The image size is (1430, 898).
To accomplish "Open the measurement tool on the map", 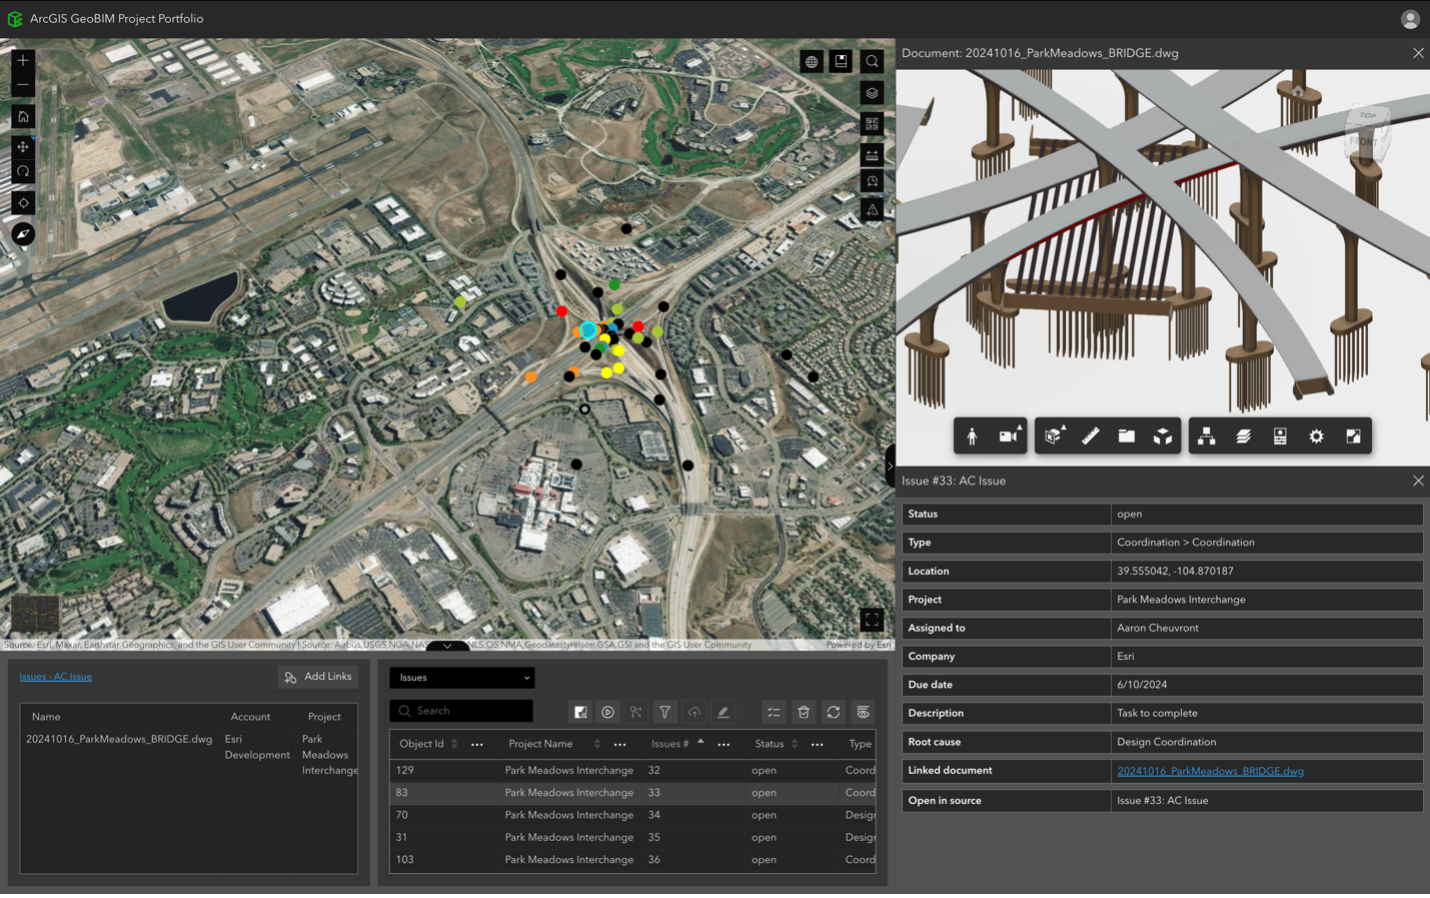I will tap(871, 155).
